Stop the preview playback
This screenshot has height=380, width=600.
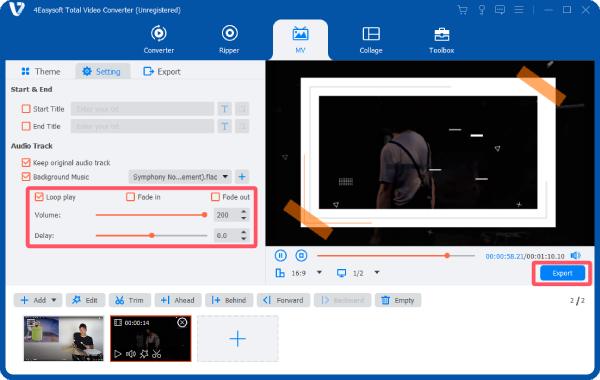pyautogui.click(x=301, y=255)
